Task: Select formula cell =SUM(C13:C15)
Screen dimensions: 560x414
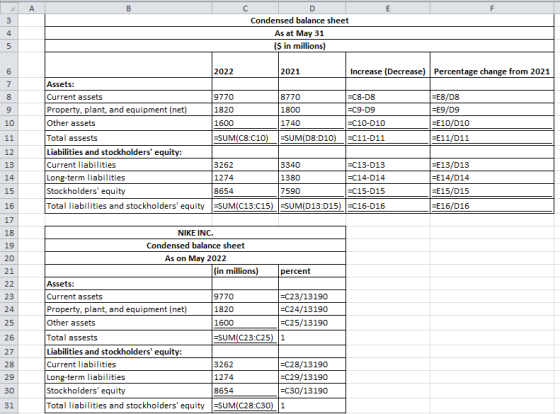Action: tap(245, 206)
